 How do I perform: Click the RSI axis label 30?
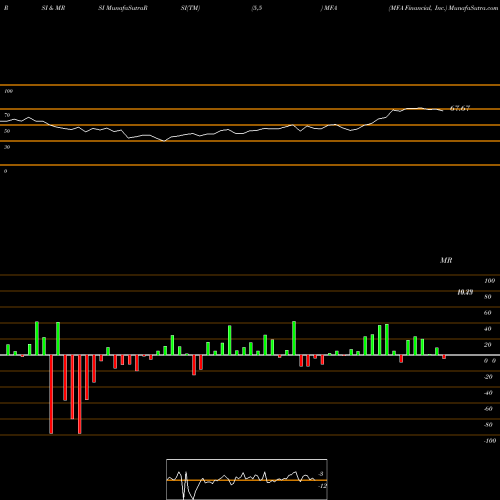click(7, 147)
